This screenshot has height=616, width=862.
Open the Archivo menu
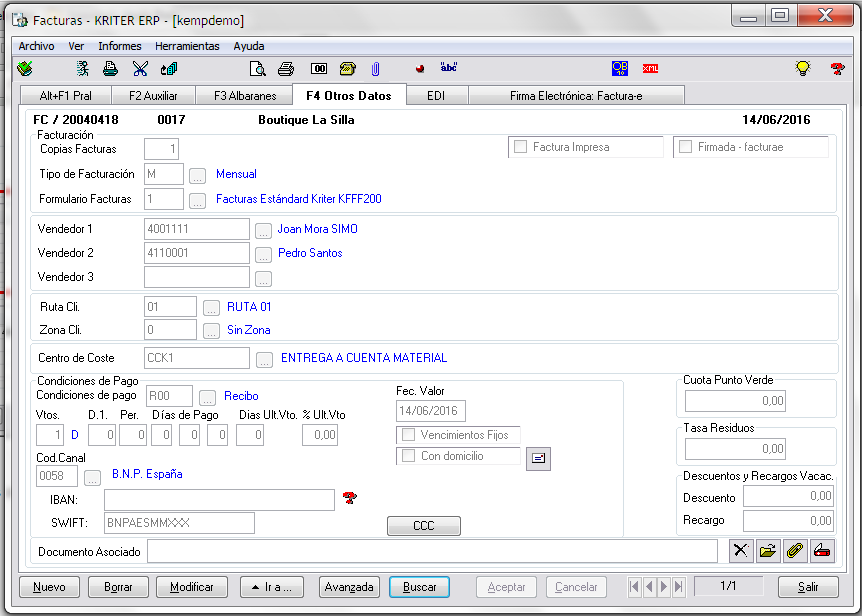[x=36, y=46]
